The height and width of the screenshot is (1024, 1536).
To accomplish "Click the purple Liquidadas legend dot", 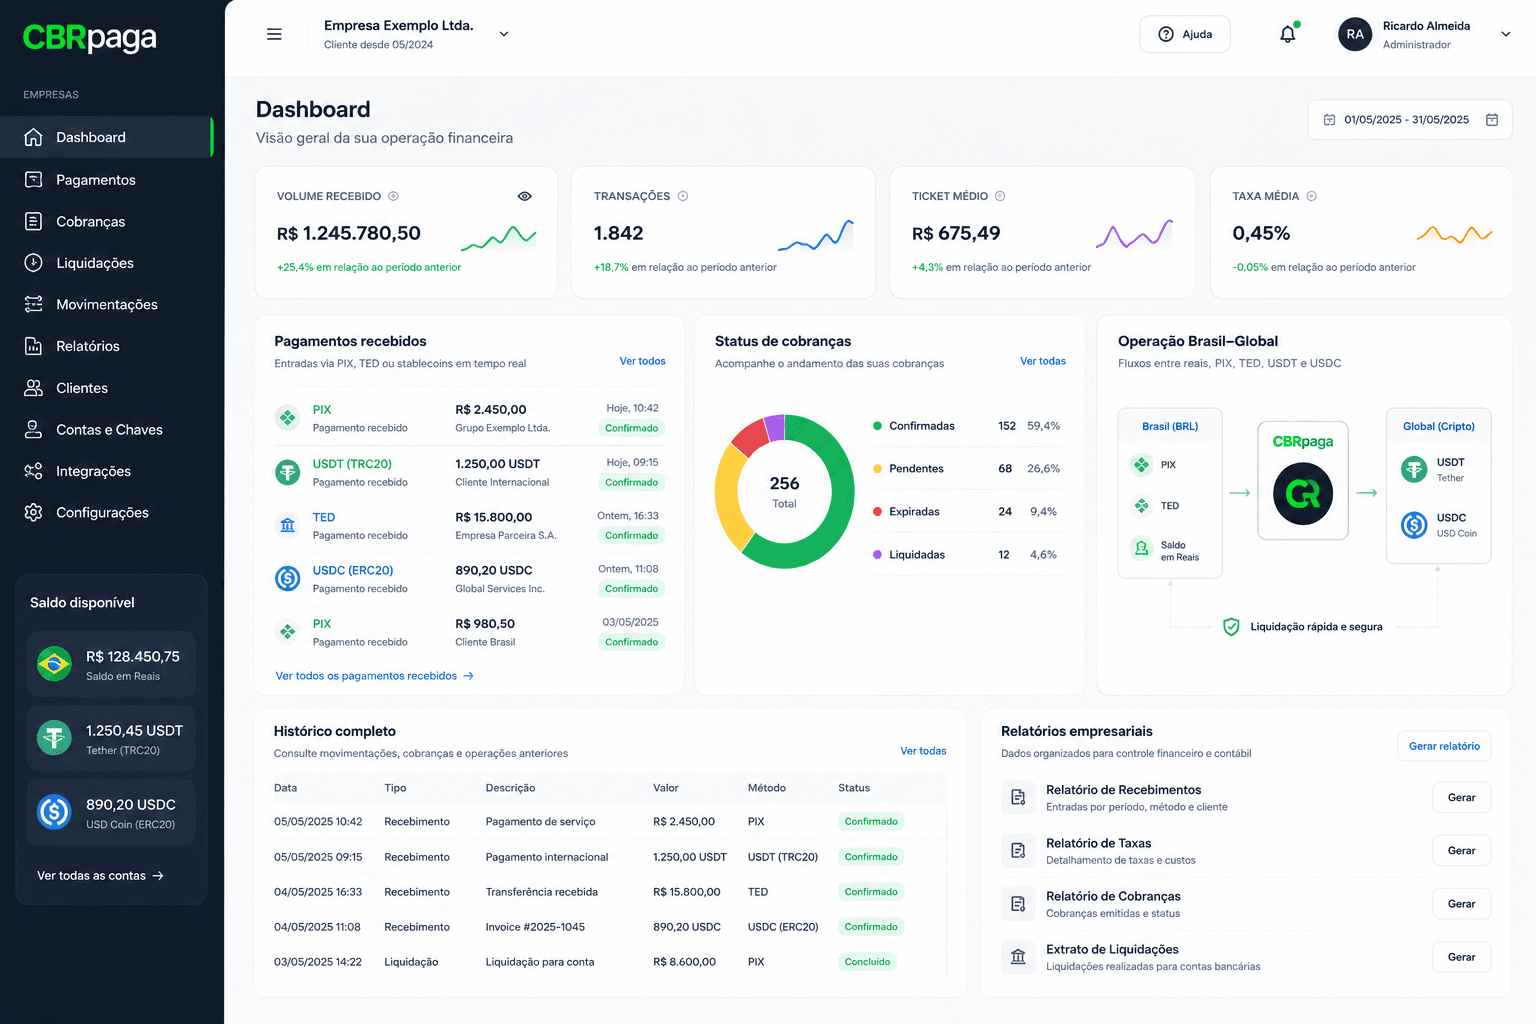I will click(877, 555).
